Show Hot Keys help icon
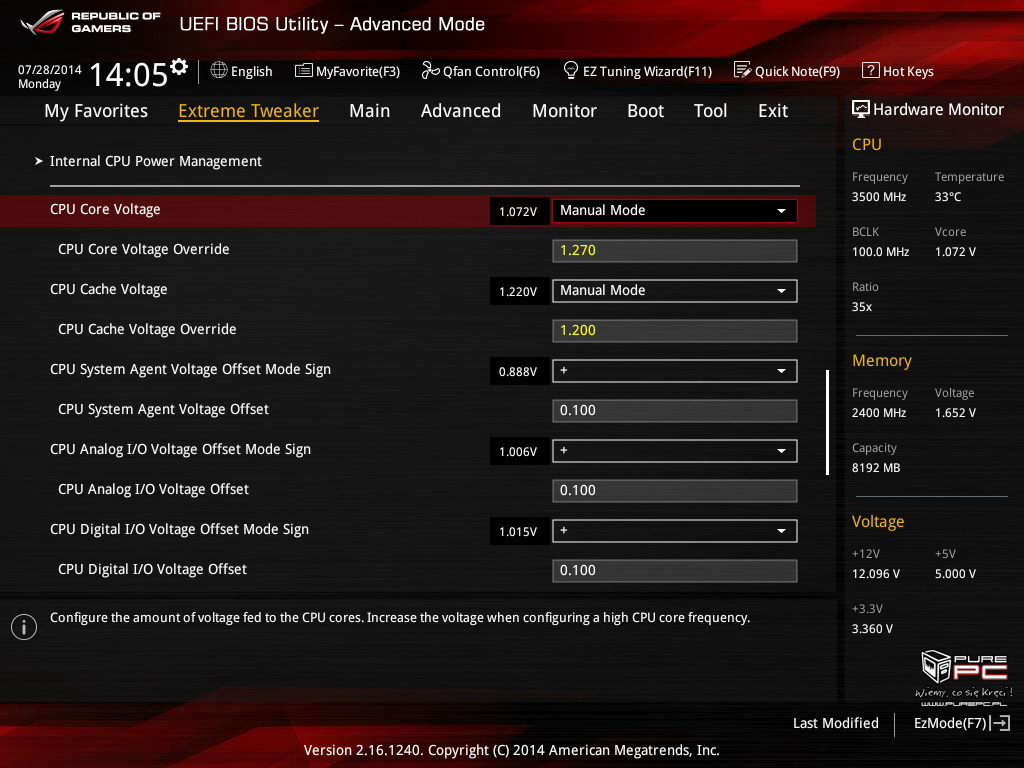1024x768 pixels. (870, 71)
